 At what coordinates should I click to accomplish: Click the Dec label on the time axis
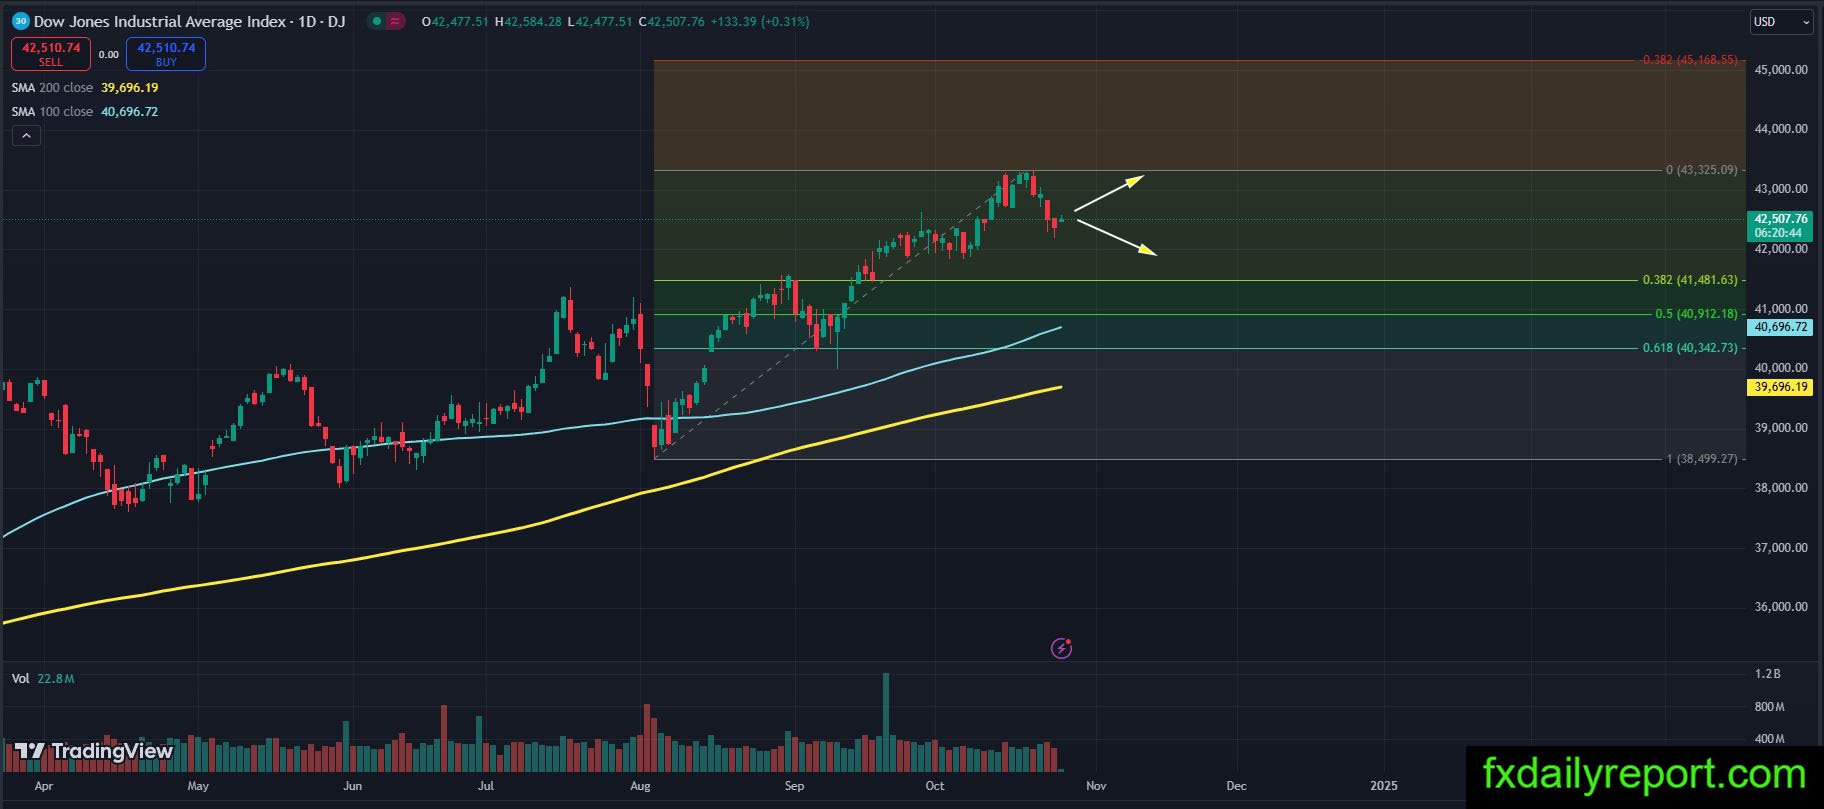point(1236,786)
